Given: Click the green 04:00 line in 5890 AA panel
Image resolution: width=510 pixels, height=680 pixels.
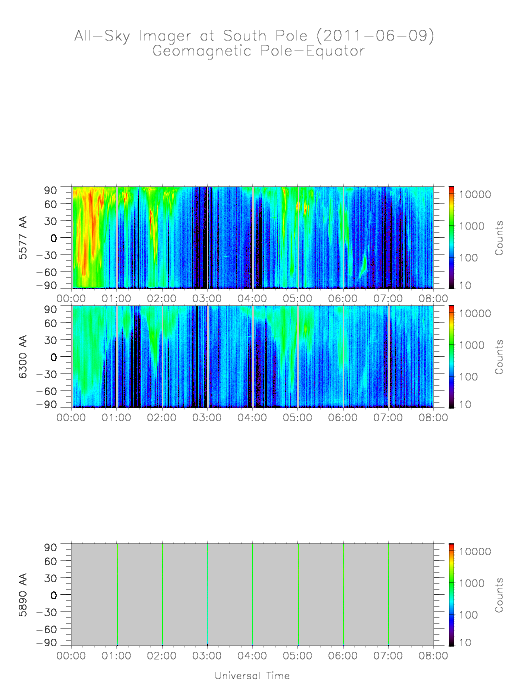Looking at the screenshot, I should click(x=252, y=595).
